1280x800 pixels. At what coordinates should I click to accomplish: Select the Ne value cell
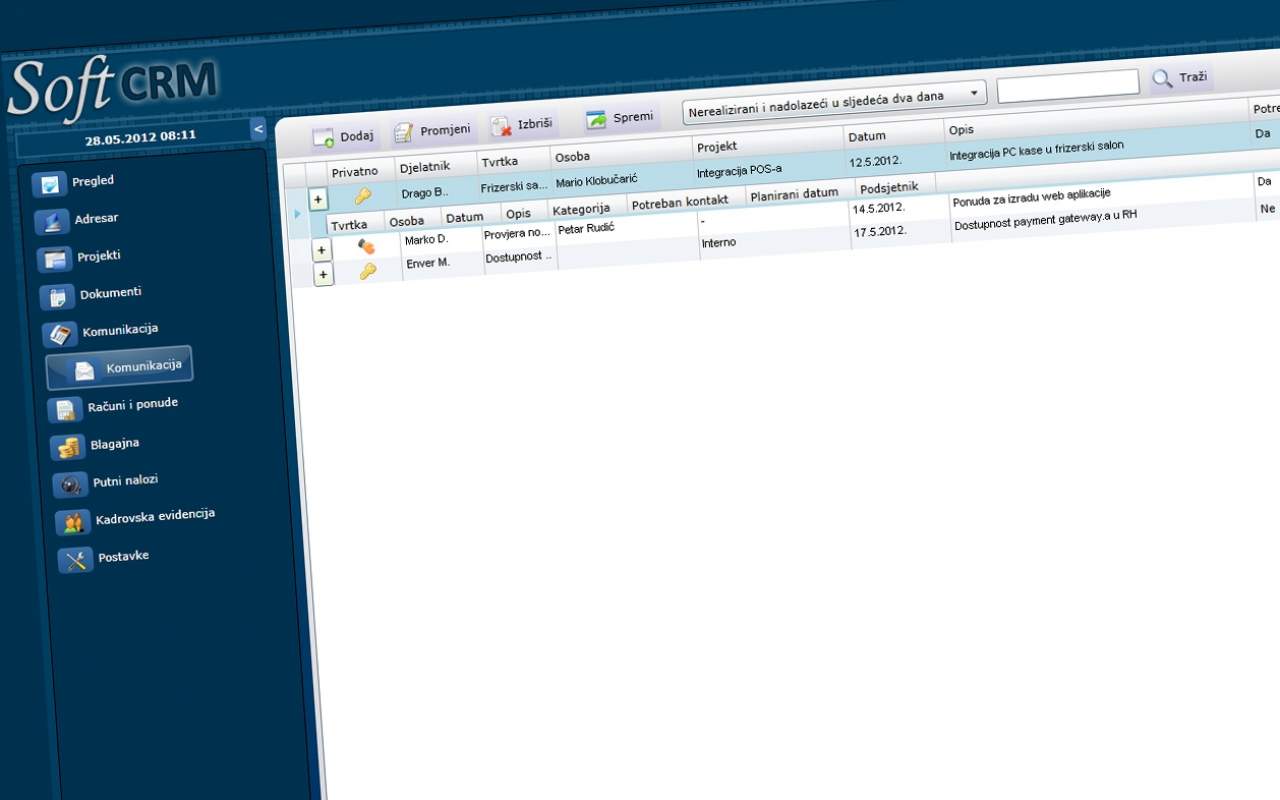click(1267, 209)
